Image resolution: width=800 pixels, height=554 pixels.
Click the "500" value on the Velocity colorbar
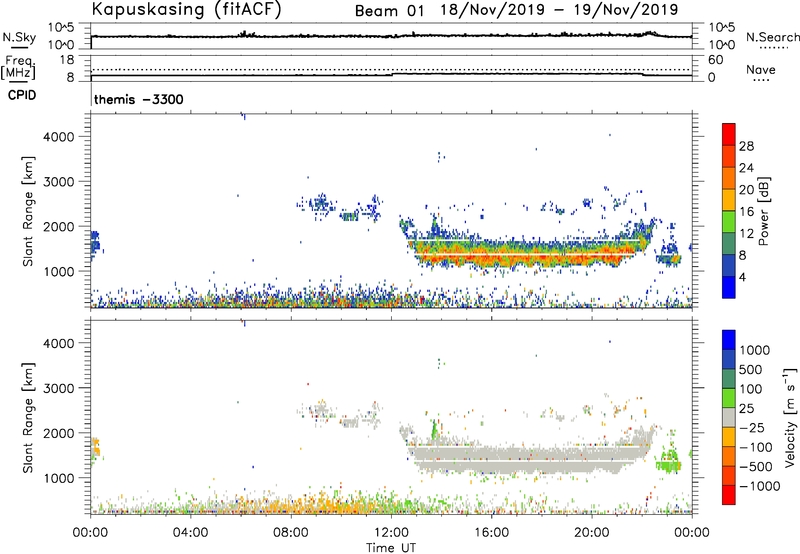[751, 370]
